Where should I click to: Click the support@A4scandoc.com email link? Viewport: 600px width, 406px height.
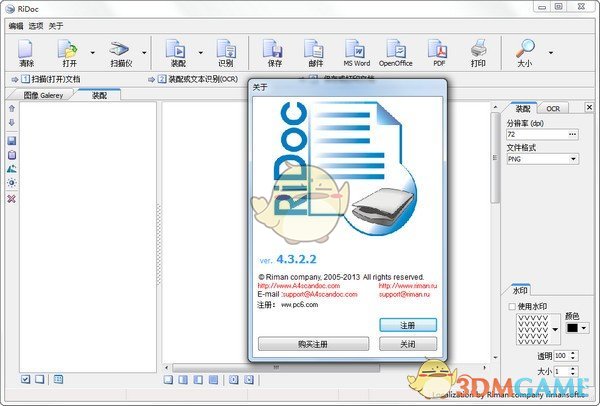pyautogui.click(x=320, y=294)
